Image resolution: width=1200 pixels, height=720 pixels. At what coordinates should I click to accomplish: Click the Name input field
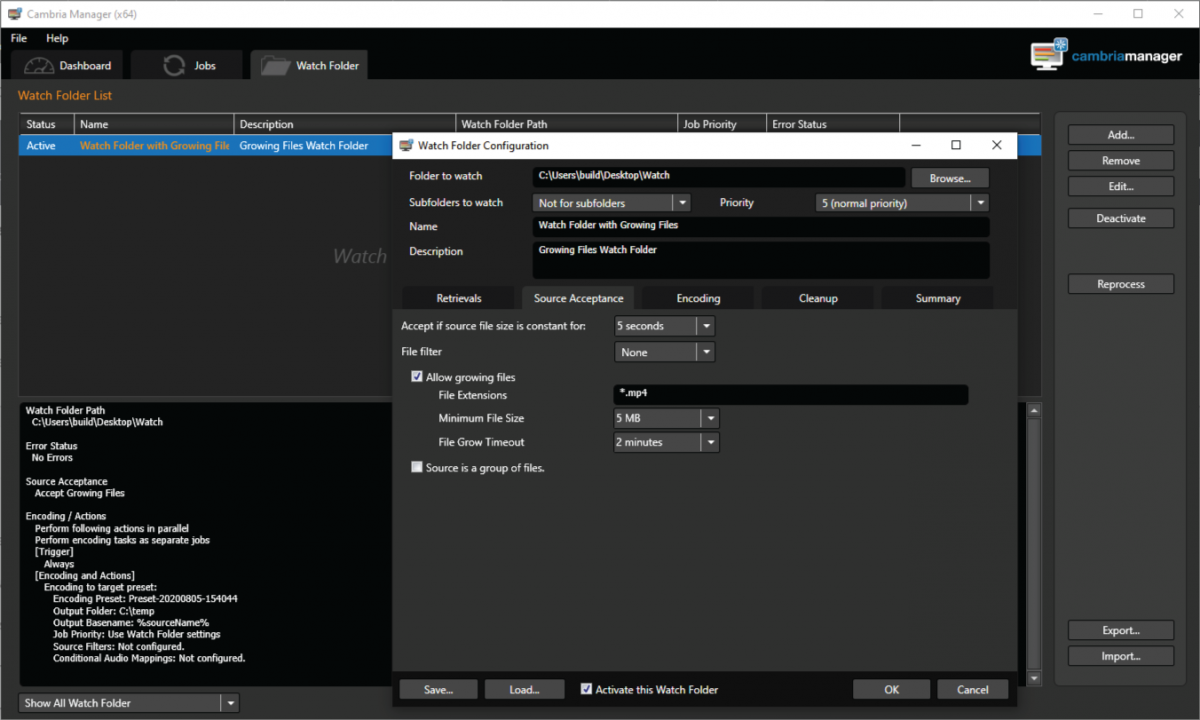(x=762, y=226)
